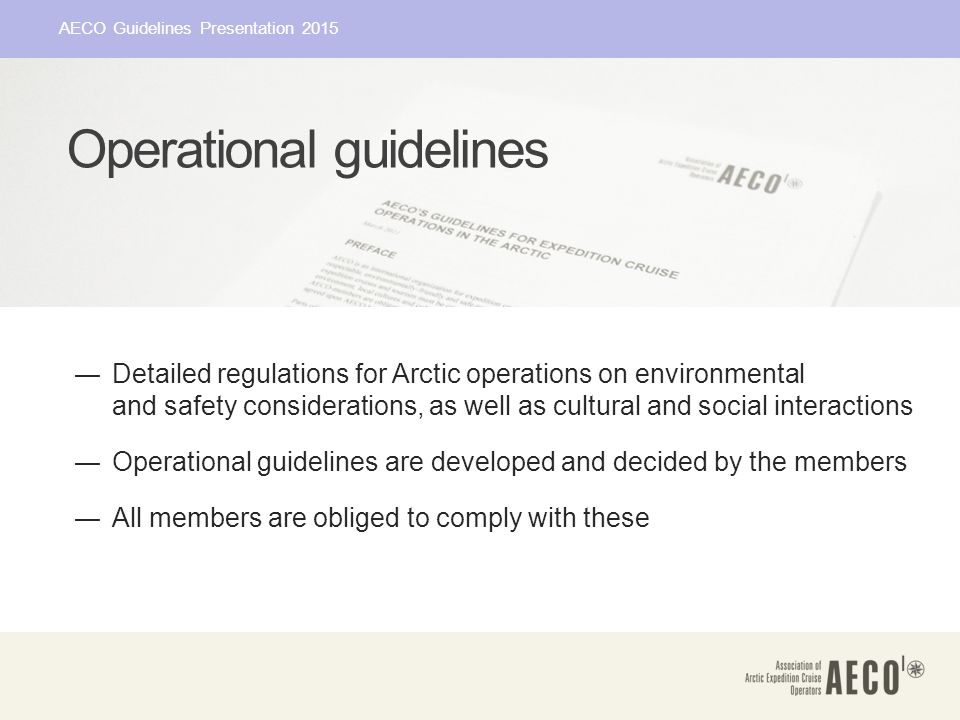The image size is (960, 720).
Task: Click the "AECO Guidelines Presentation 2015" header text
Action: click(x=198, y=28)
